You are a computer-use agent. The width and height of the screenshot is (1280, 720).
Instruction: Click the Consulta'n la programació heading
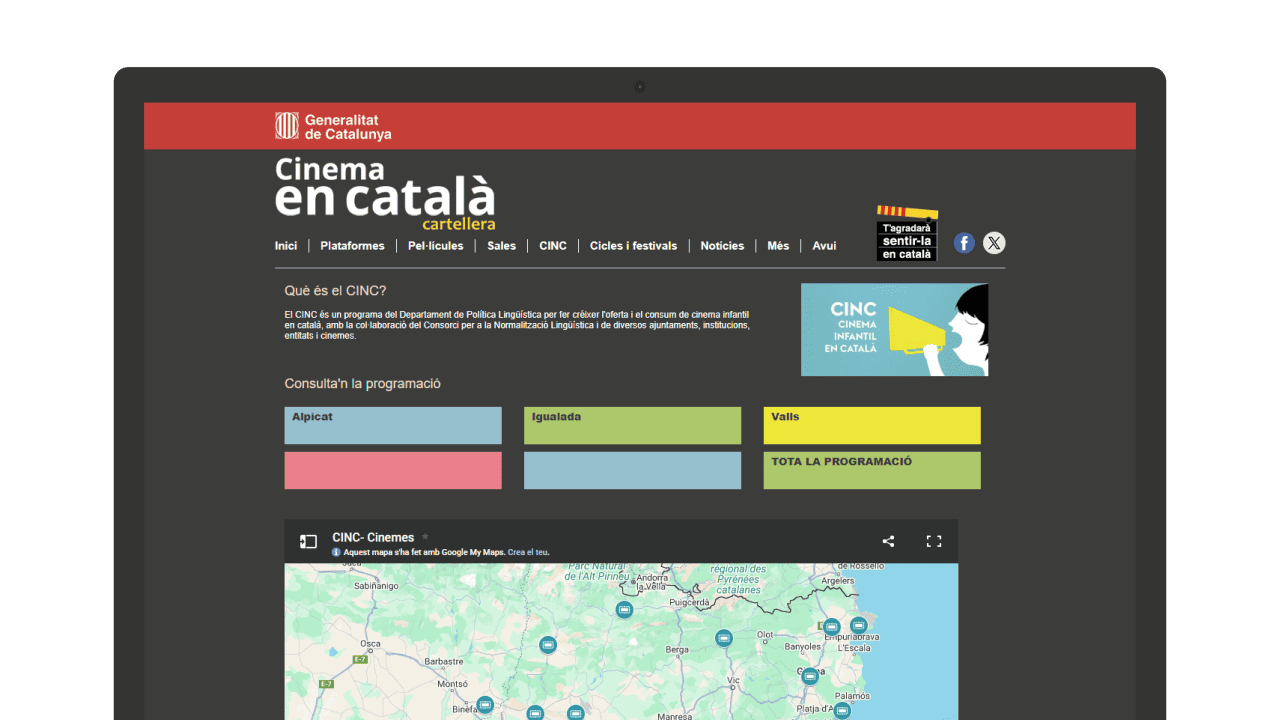click(362, 383)
